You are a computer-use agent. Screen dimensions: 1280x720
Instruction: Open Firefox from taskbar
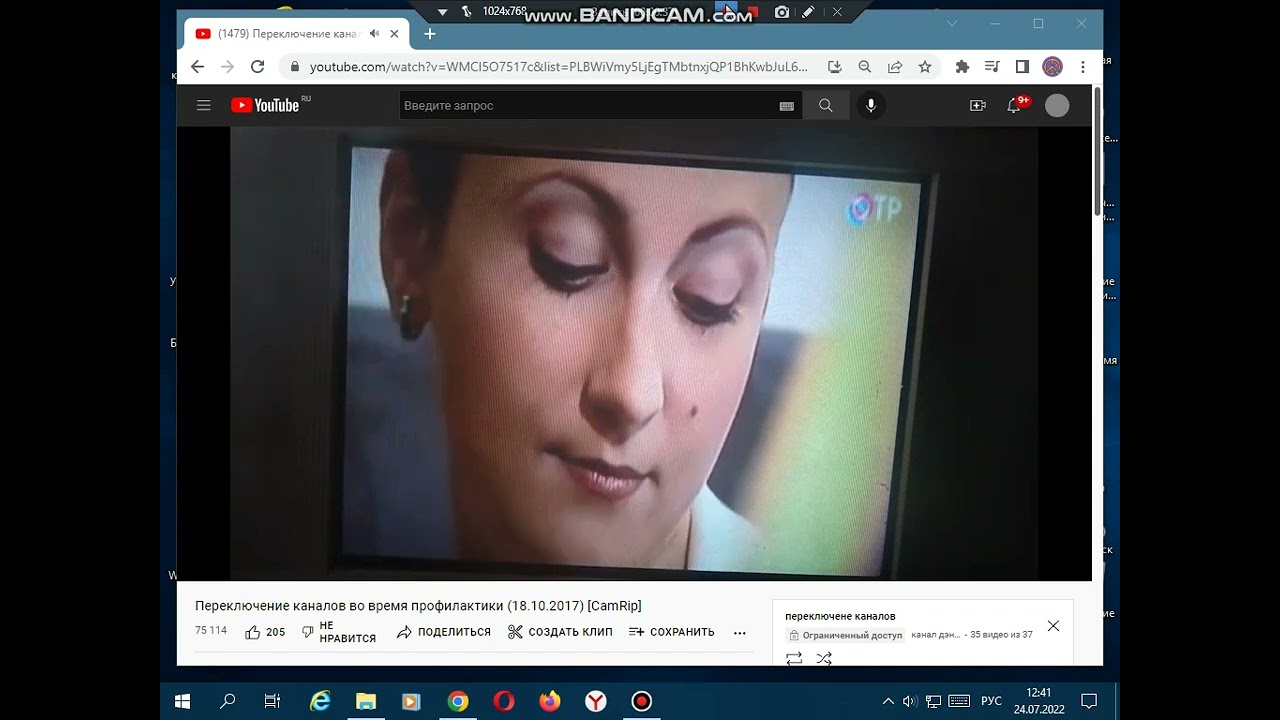[550, 701]
